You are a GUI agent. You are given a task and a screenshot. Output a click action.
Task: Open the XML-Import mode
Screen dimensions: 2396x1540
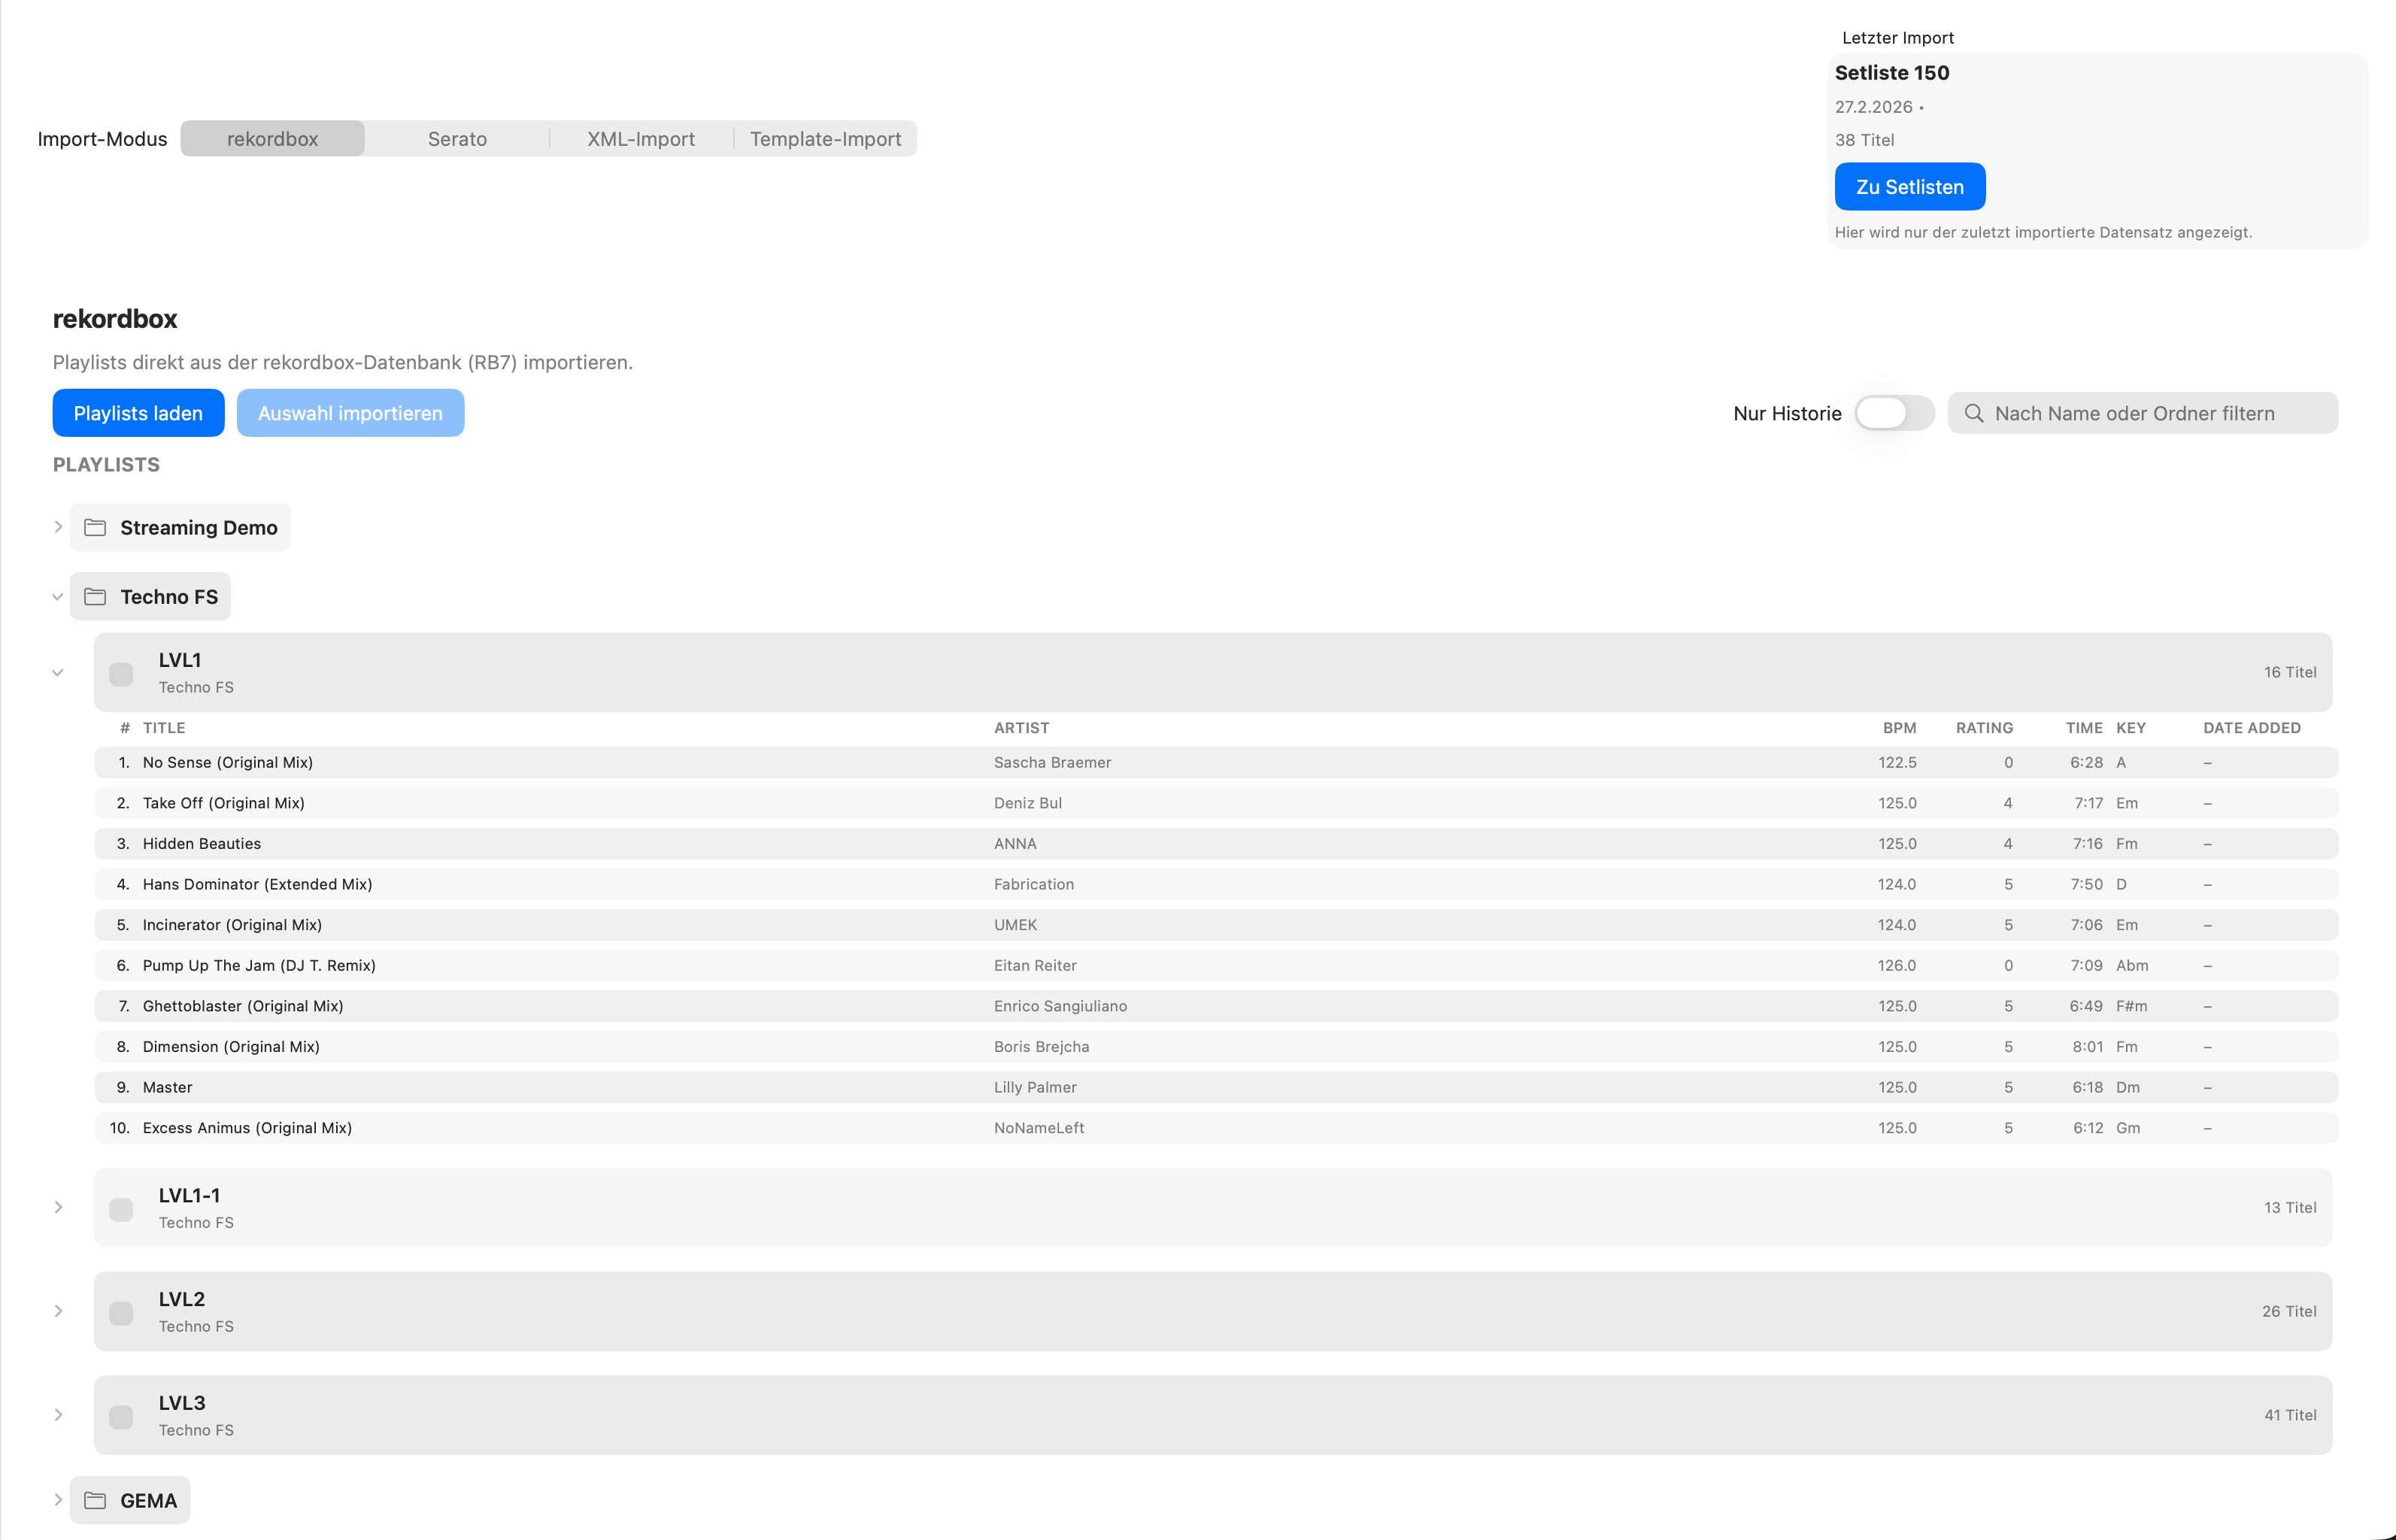(640, 139)
